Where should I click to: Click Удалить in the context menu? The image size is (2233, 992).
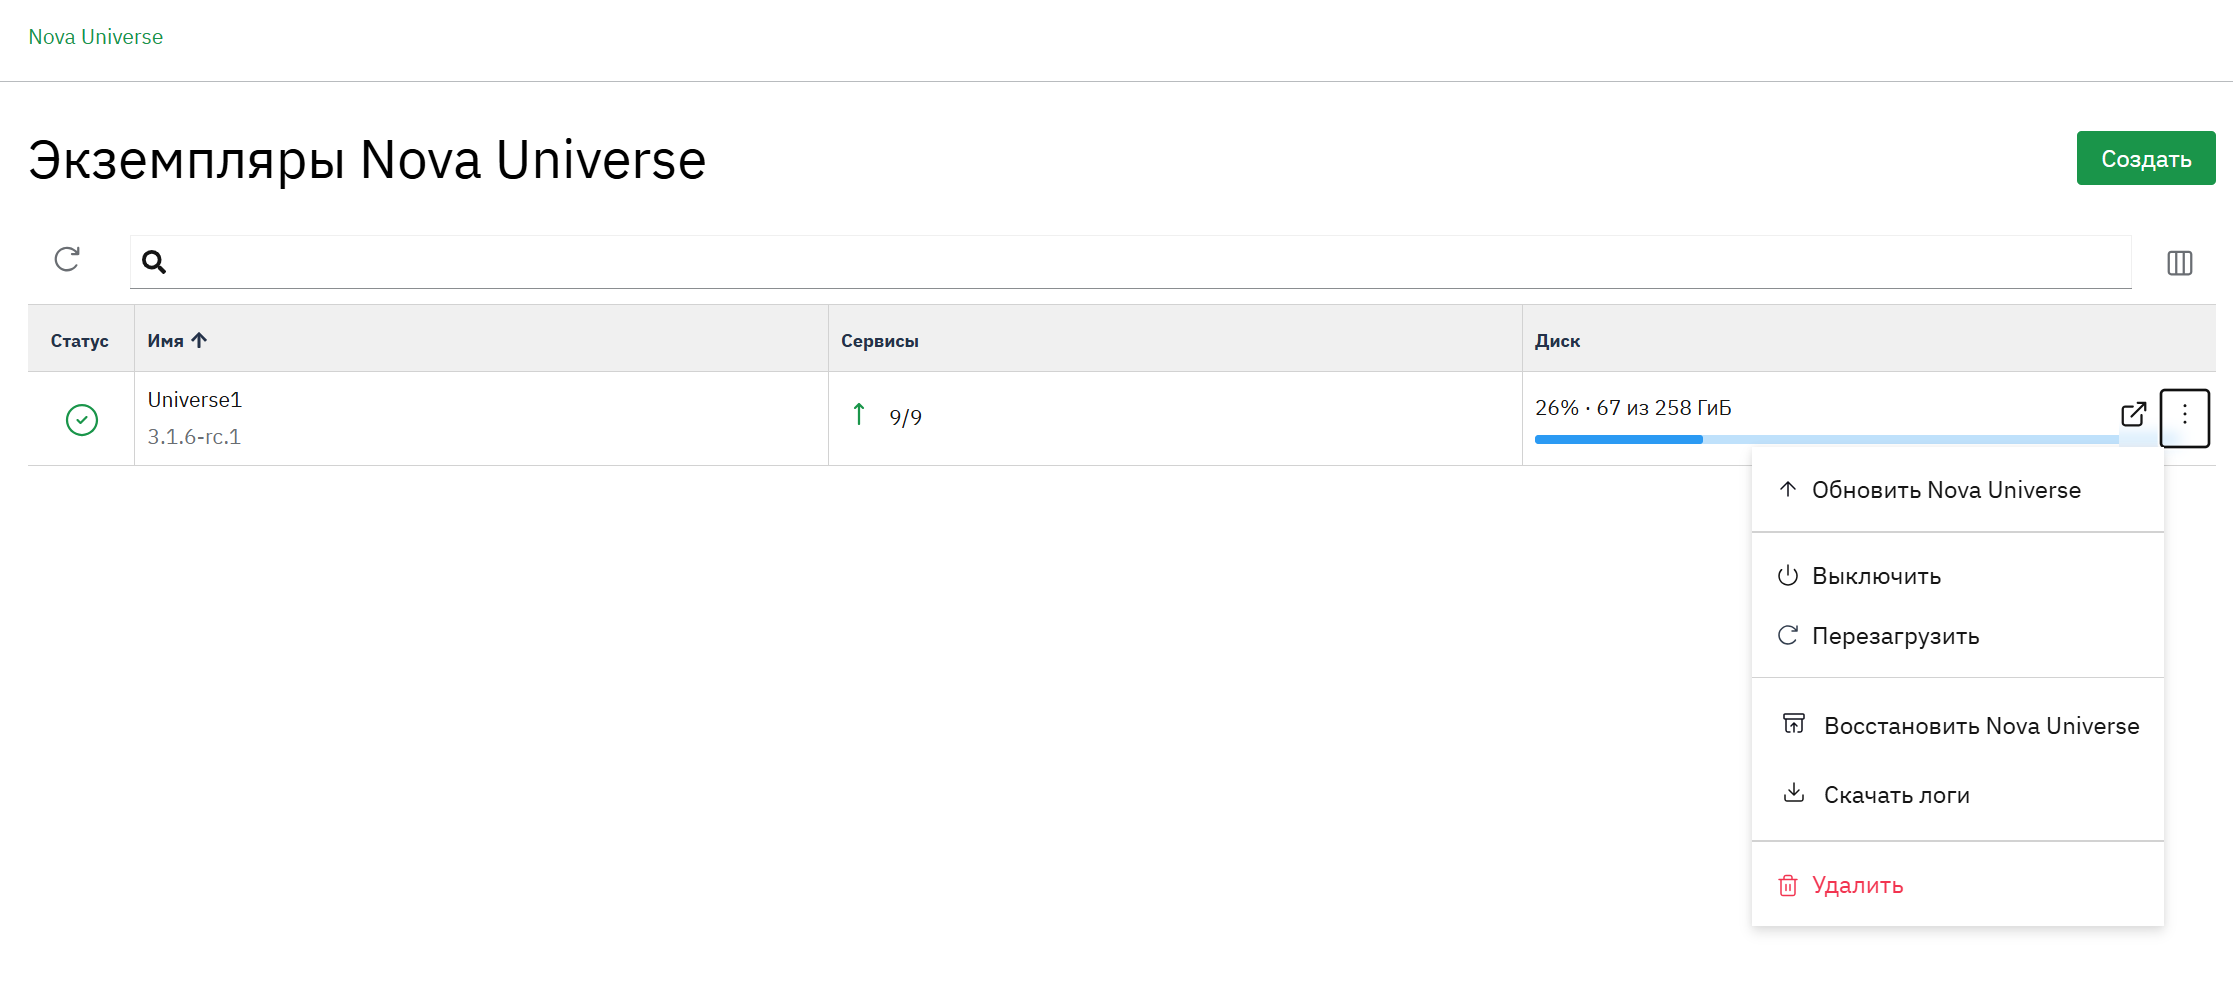click(1958, 885)
